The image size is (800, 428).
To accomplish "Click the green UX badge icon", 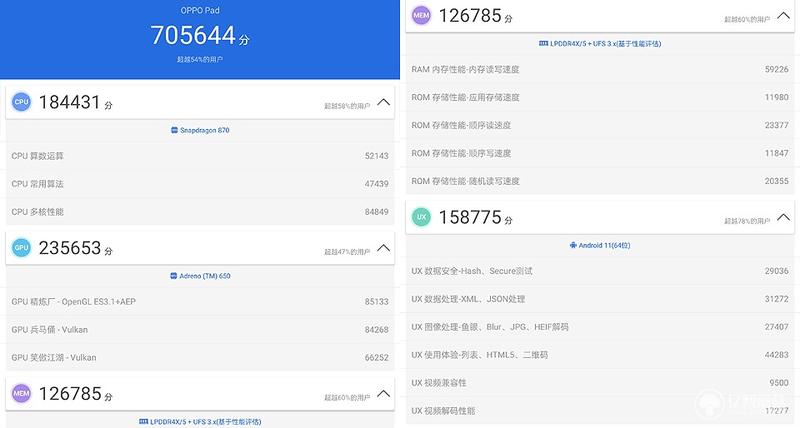I will (x=421, y=217).
